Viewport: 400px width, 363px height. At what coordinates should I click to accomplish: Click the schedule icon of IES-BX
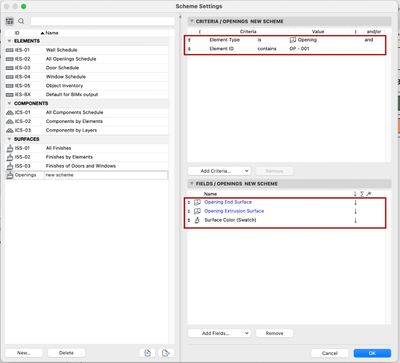coord(10,95)
